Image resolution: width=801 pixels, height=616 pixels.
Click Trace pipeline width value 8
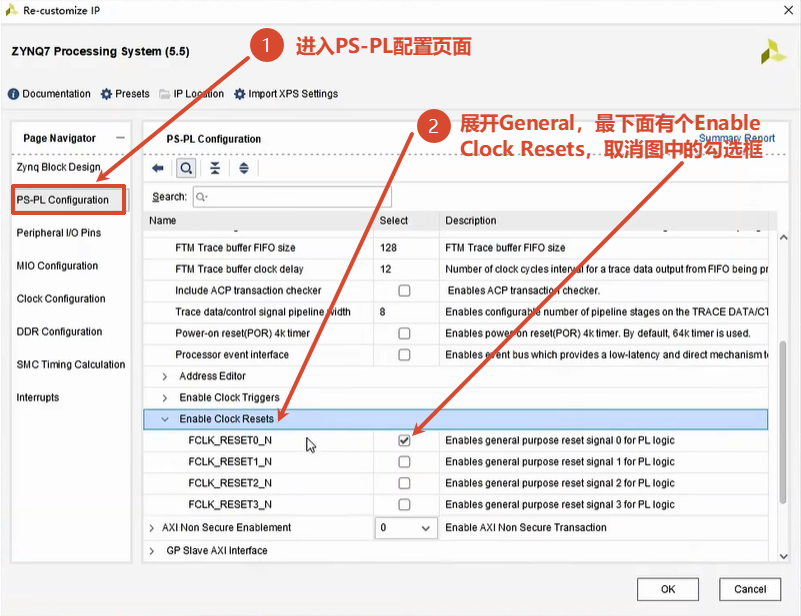coord(382,312)
